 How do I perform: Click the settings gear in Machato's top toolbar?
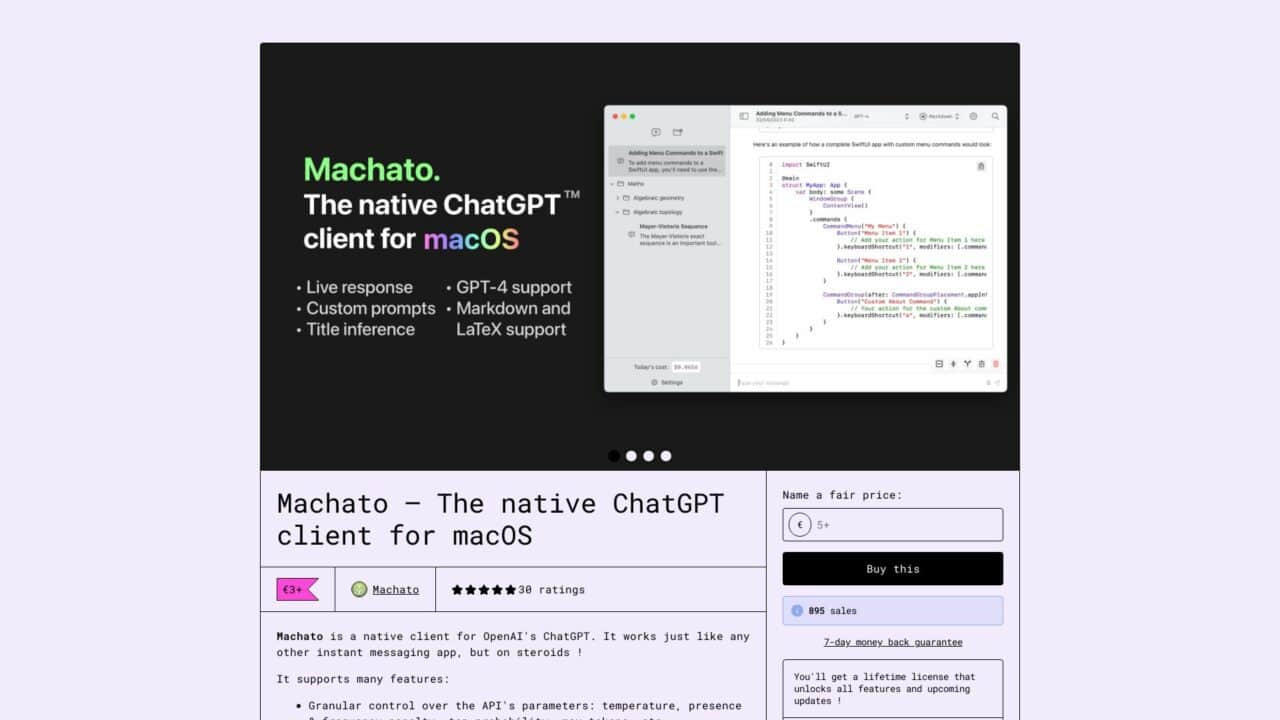pyautogui.click(x=973, y=116)
